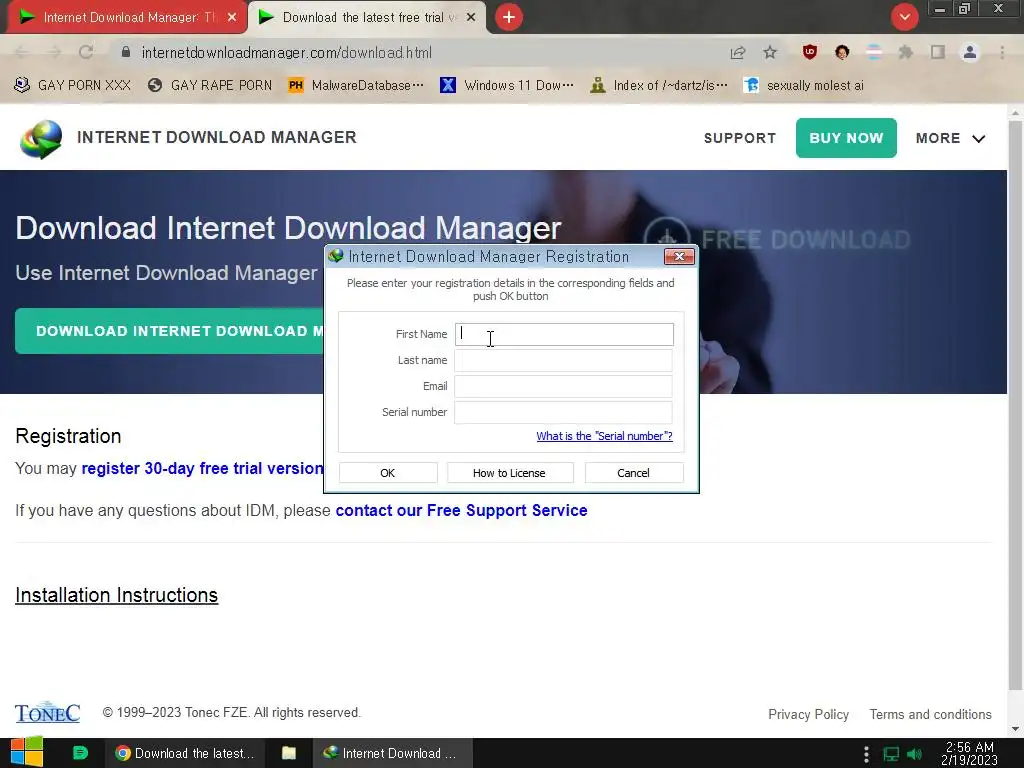Click the Tonec logo in footer
Image resolution: width=1024 pixels, height=768 pixels.
point(48,712)
